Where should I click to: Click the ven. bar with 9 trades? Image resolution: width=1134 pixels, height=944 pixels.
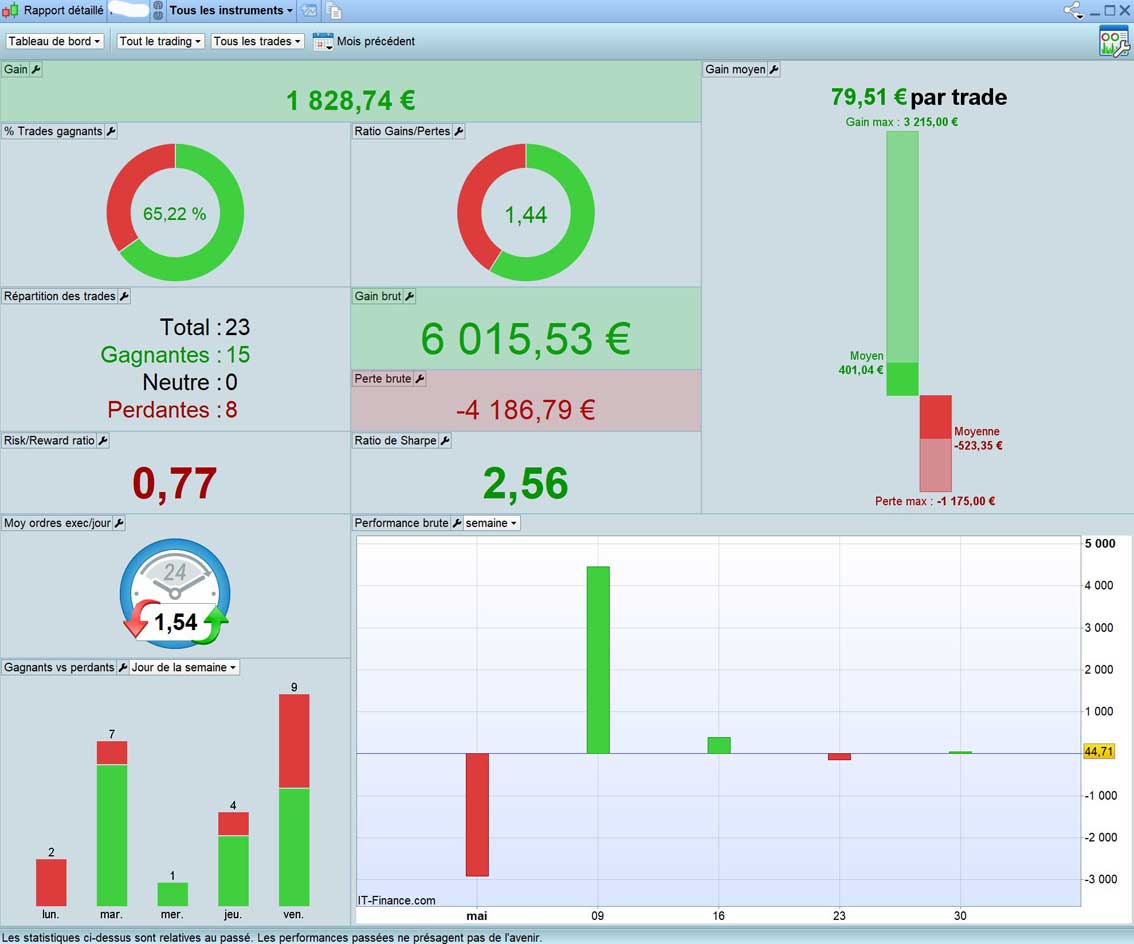(x=294, y=799)
